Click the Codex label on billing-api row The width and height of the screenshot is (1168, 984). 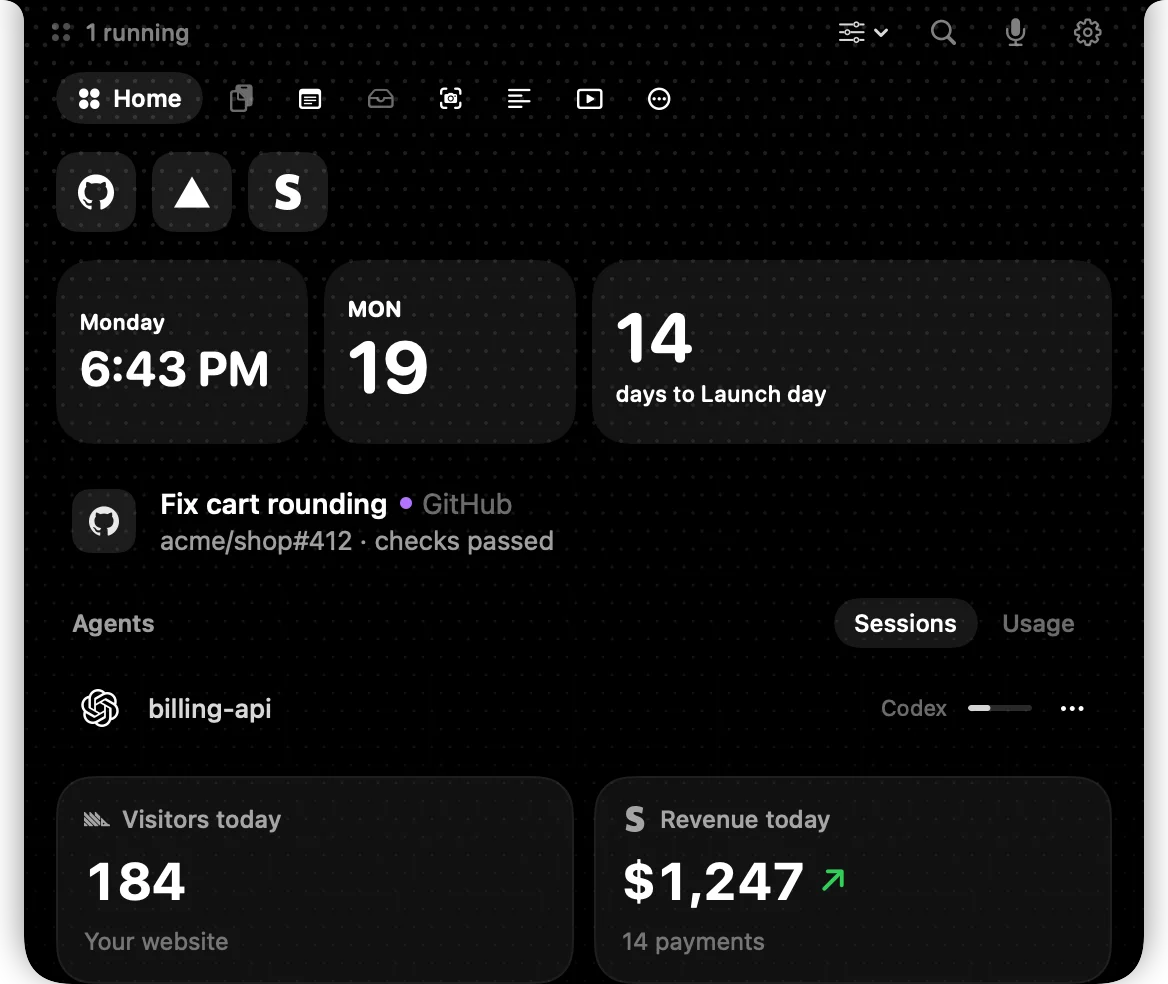tap(913, 708)
